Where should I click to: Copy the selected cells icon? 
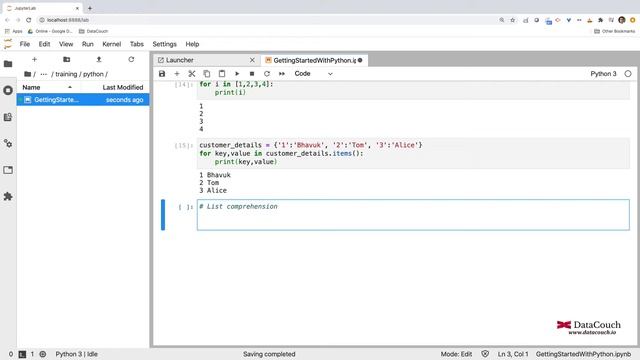coord(207,74)
